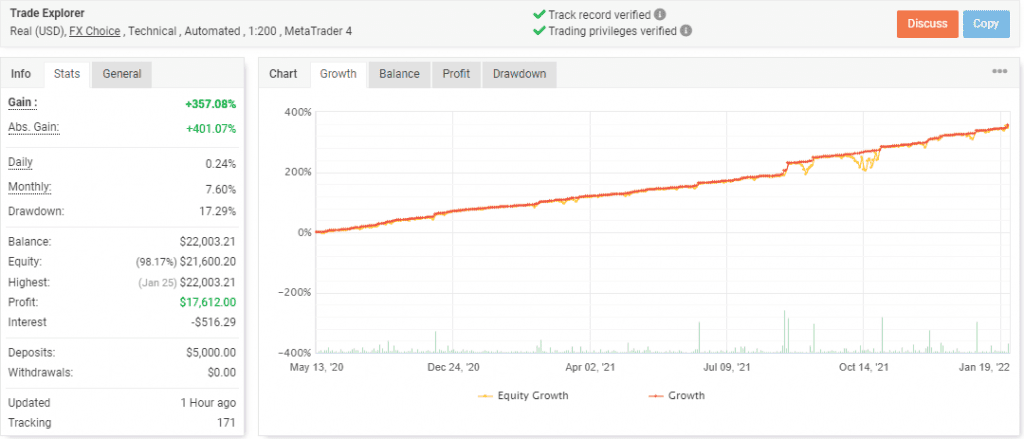Image resolution: width=1024 pixels, height=439 pixels.
Task: Click the Daily label
Action: tap(20, 163)
